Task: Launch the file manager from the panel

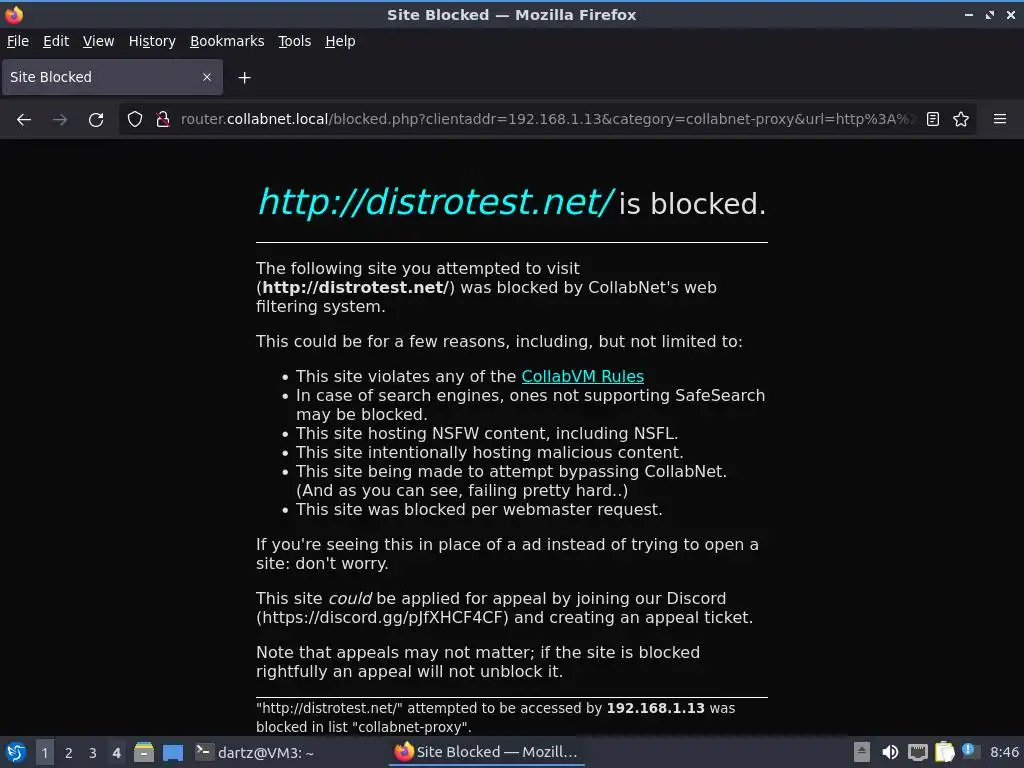Action: click(144, 752)
